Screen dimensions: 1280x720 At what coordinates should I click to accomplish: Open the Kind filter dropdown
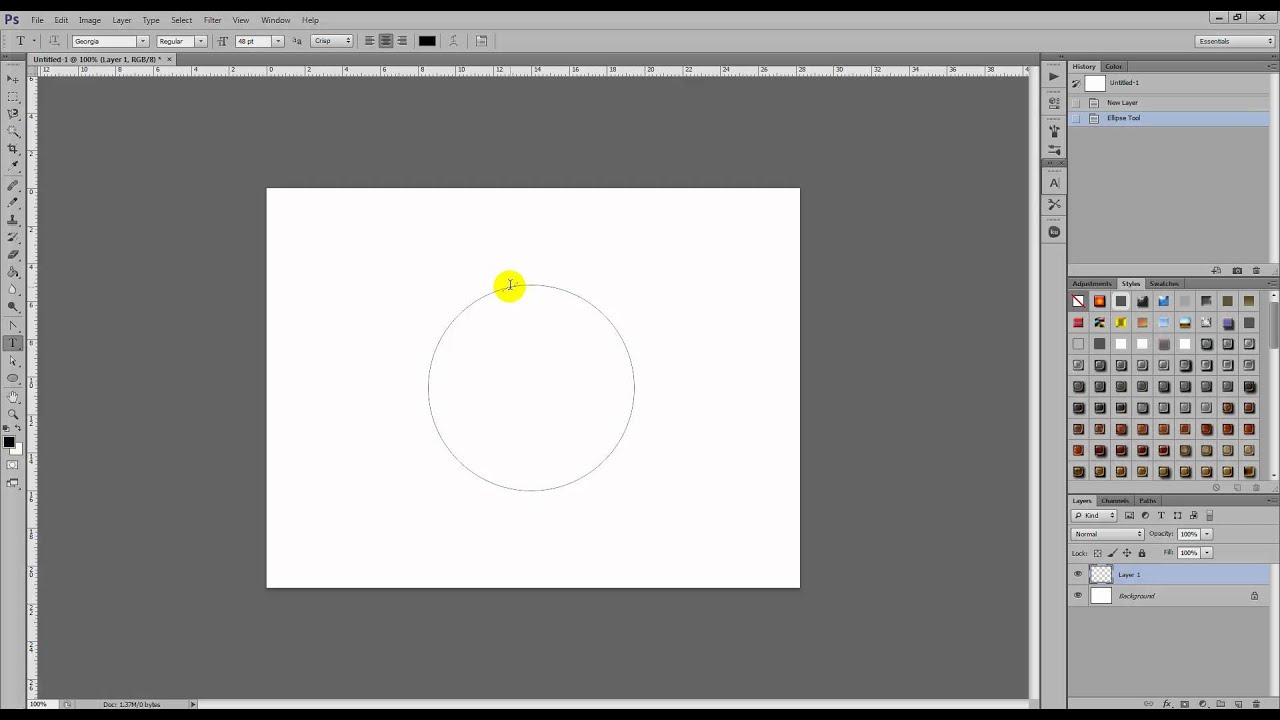(1094, 515)
